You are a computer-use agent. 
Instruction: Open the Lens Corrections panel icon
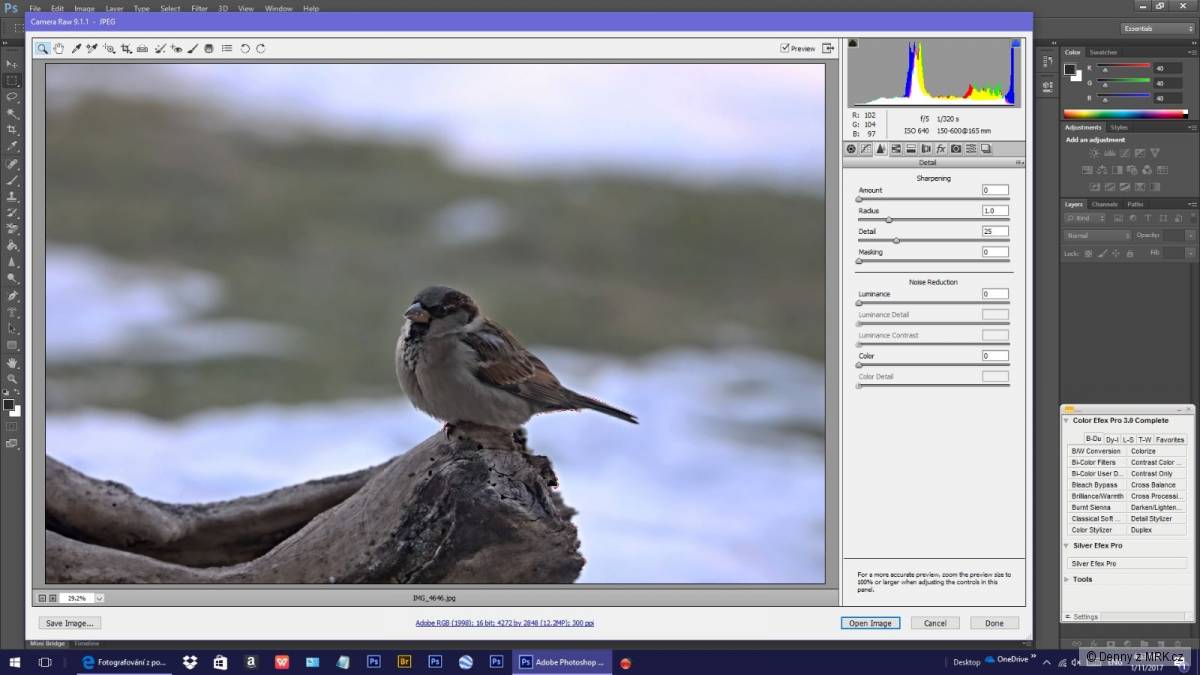click(926, 149)
